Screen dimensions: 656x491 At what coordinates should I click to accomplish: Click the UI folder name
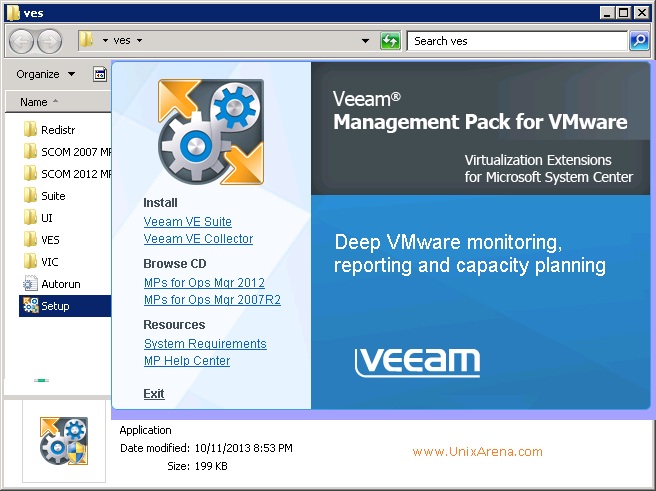click(x=46, y=218)
